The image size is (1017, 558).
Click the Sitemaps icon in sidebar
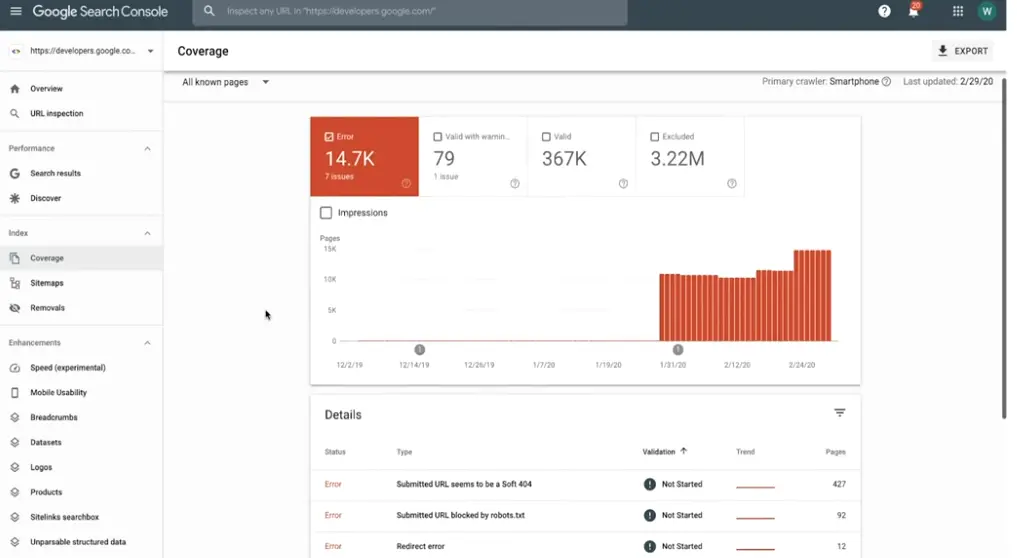point(15,284)
